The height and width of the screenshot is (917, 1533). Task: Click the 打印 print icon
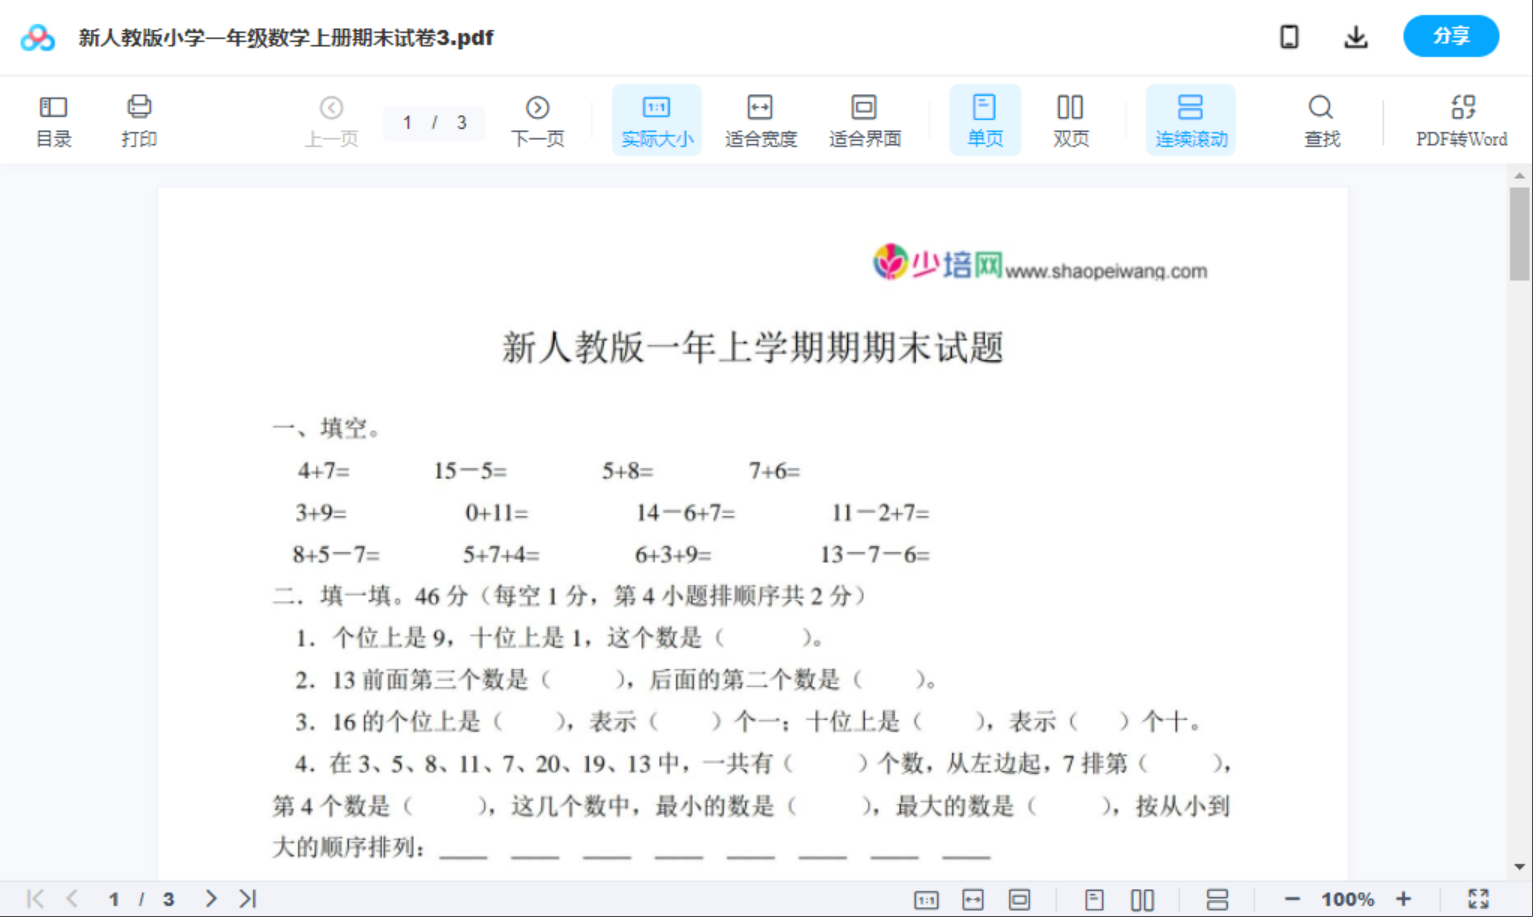point(139,119)
